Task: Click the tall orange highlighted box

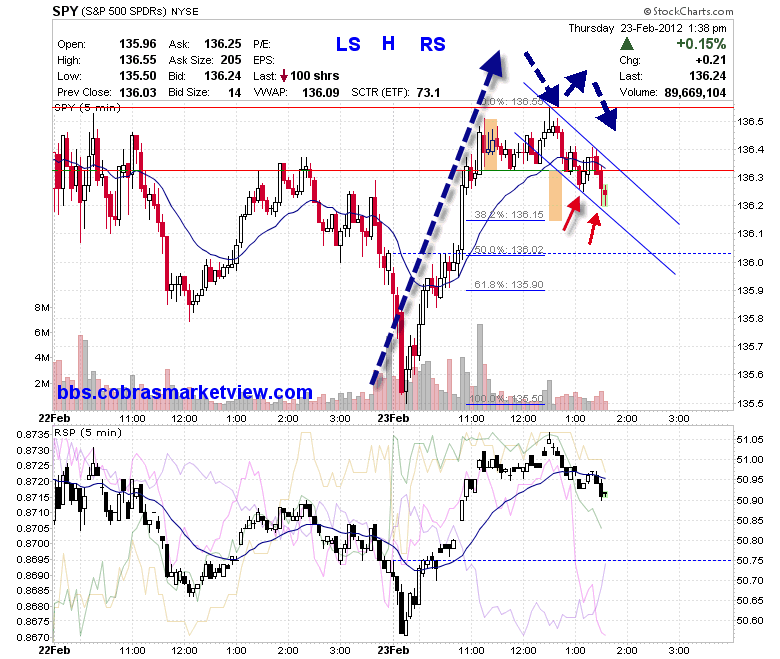Action: (555, 195)
